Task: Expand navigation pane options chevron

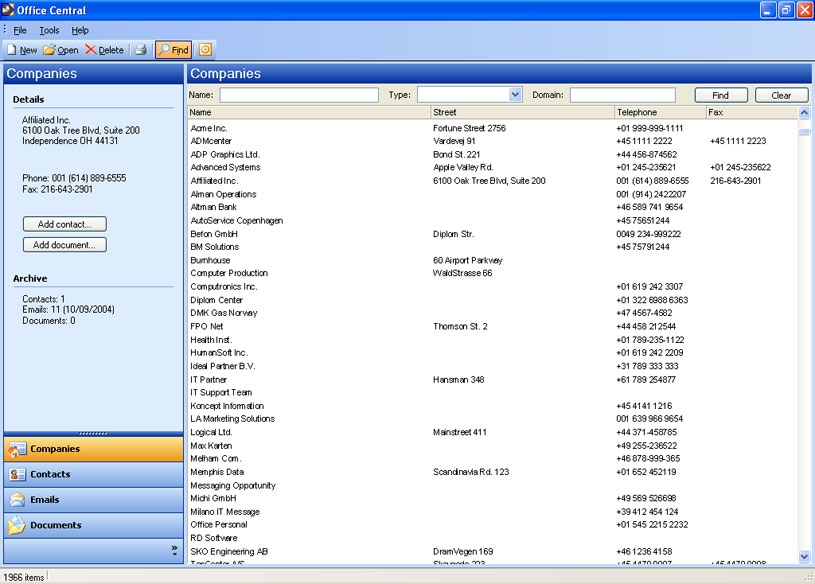Action: (x=174, y=551)
